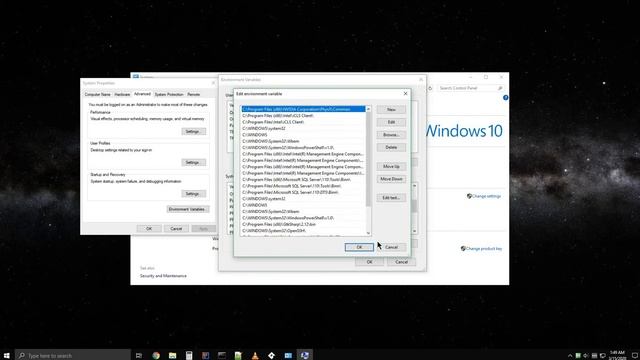
Task: Click the Search Control Panel field
Action: tap(470, 88)
